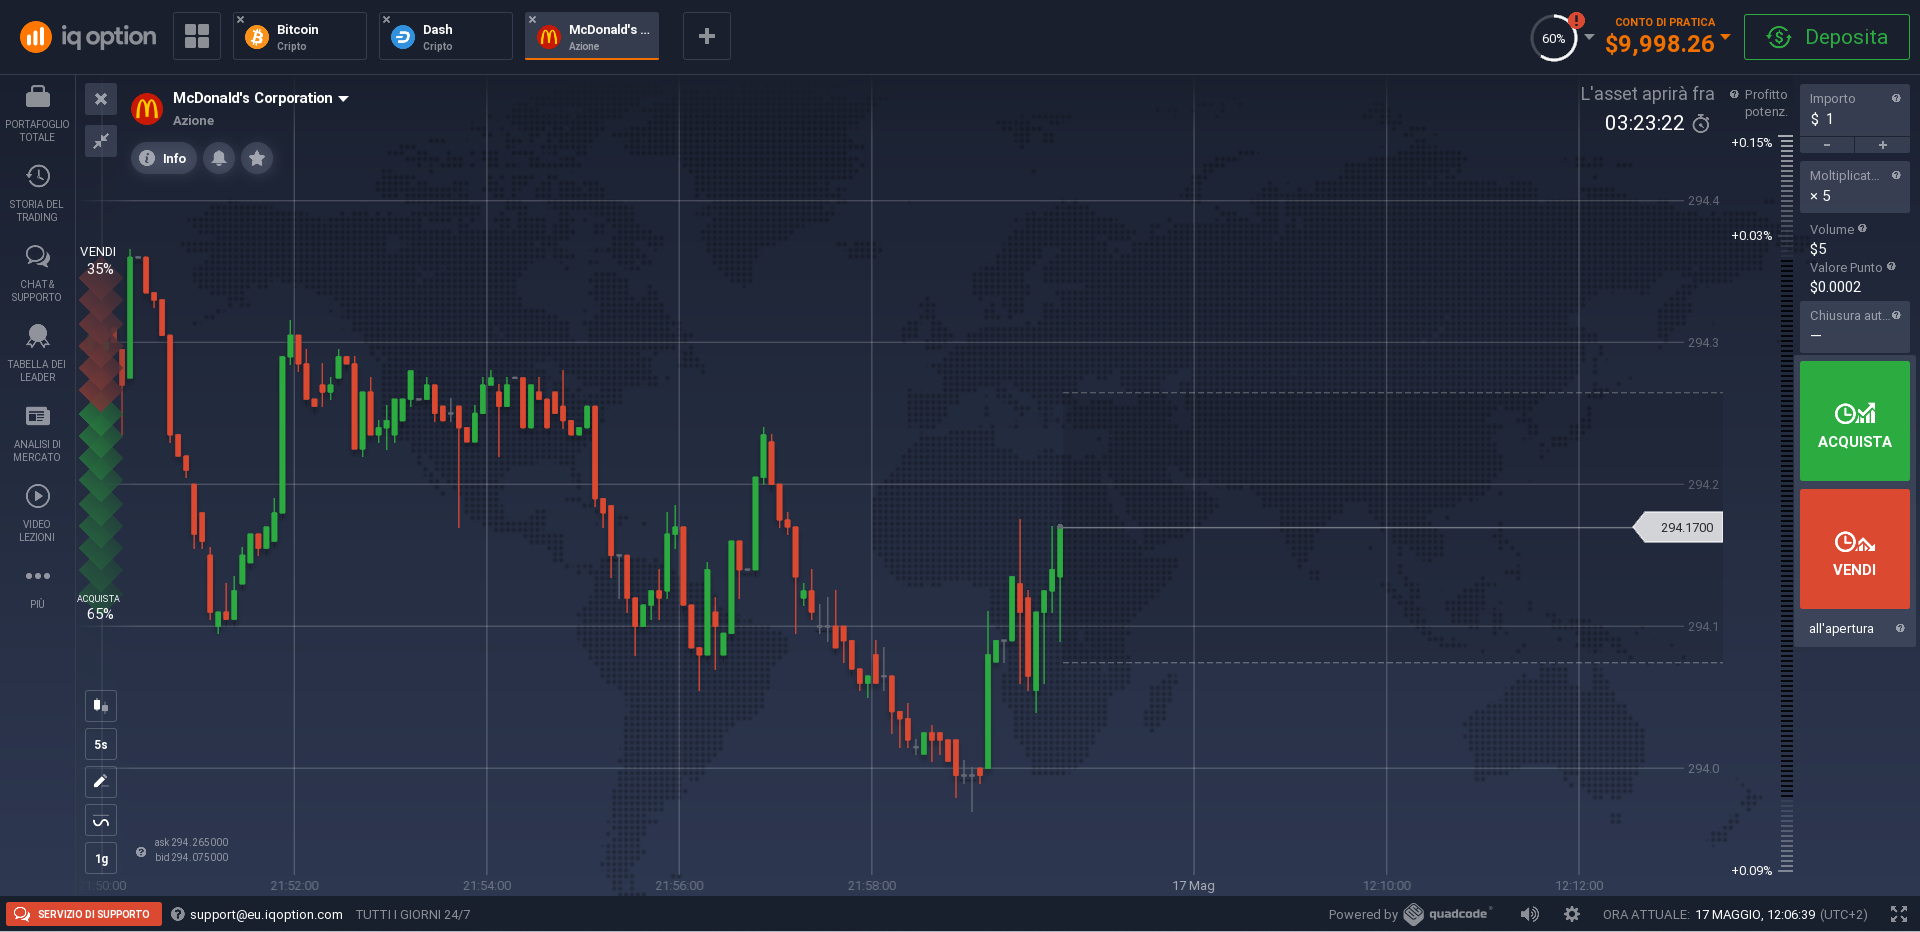Collapse the chart with shrink arrows icon
The width and height of the screenshot is (1920, 932).
(101, 141)
